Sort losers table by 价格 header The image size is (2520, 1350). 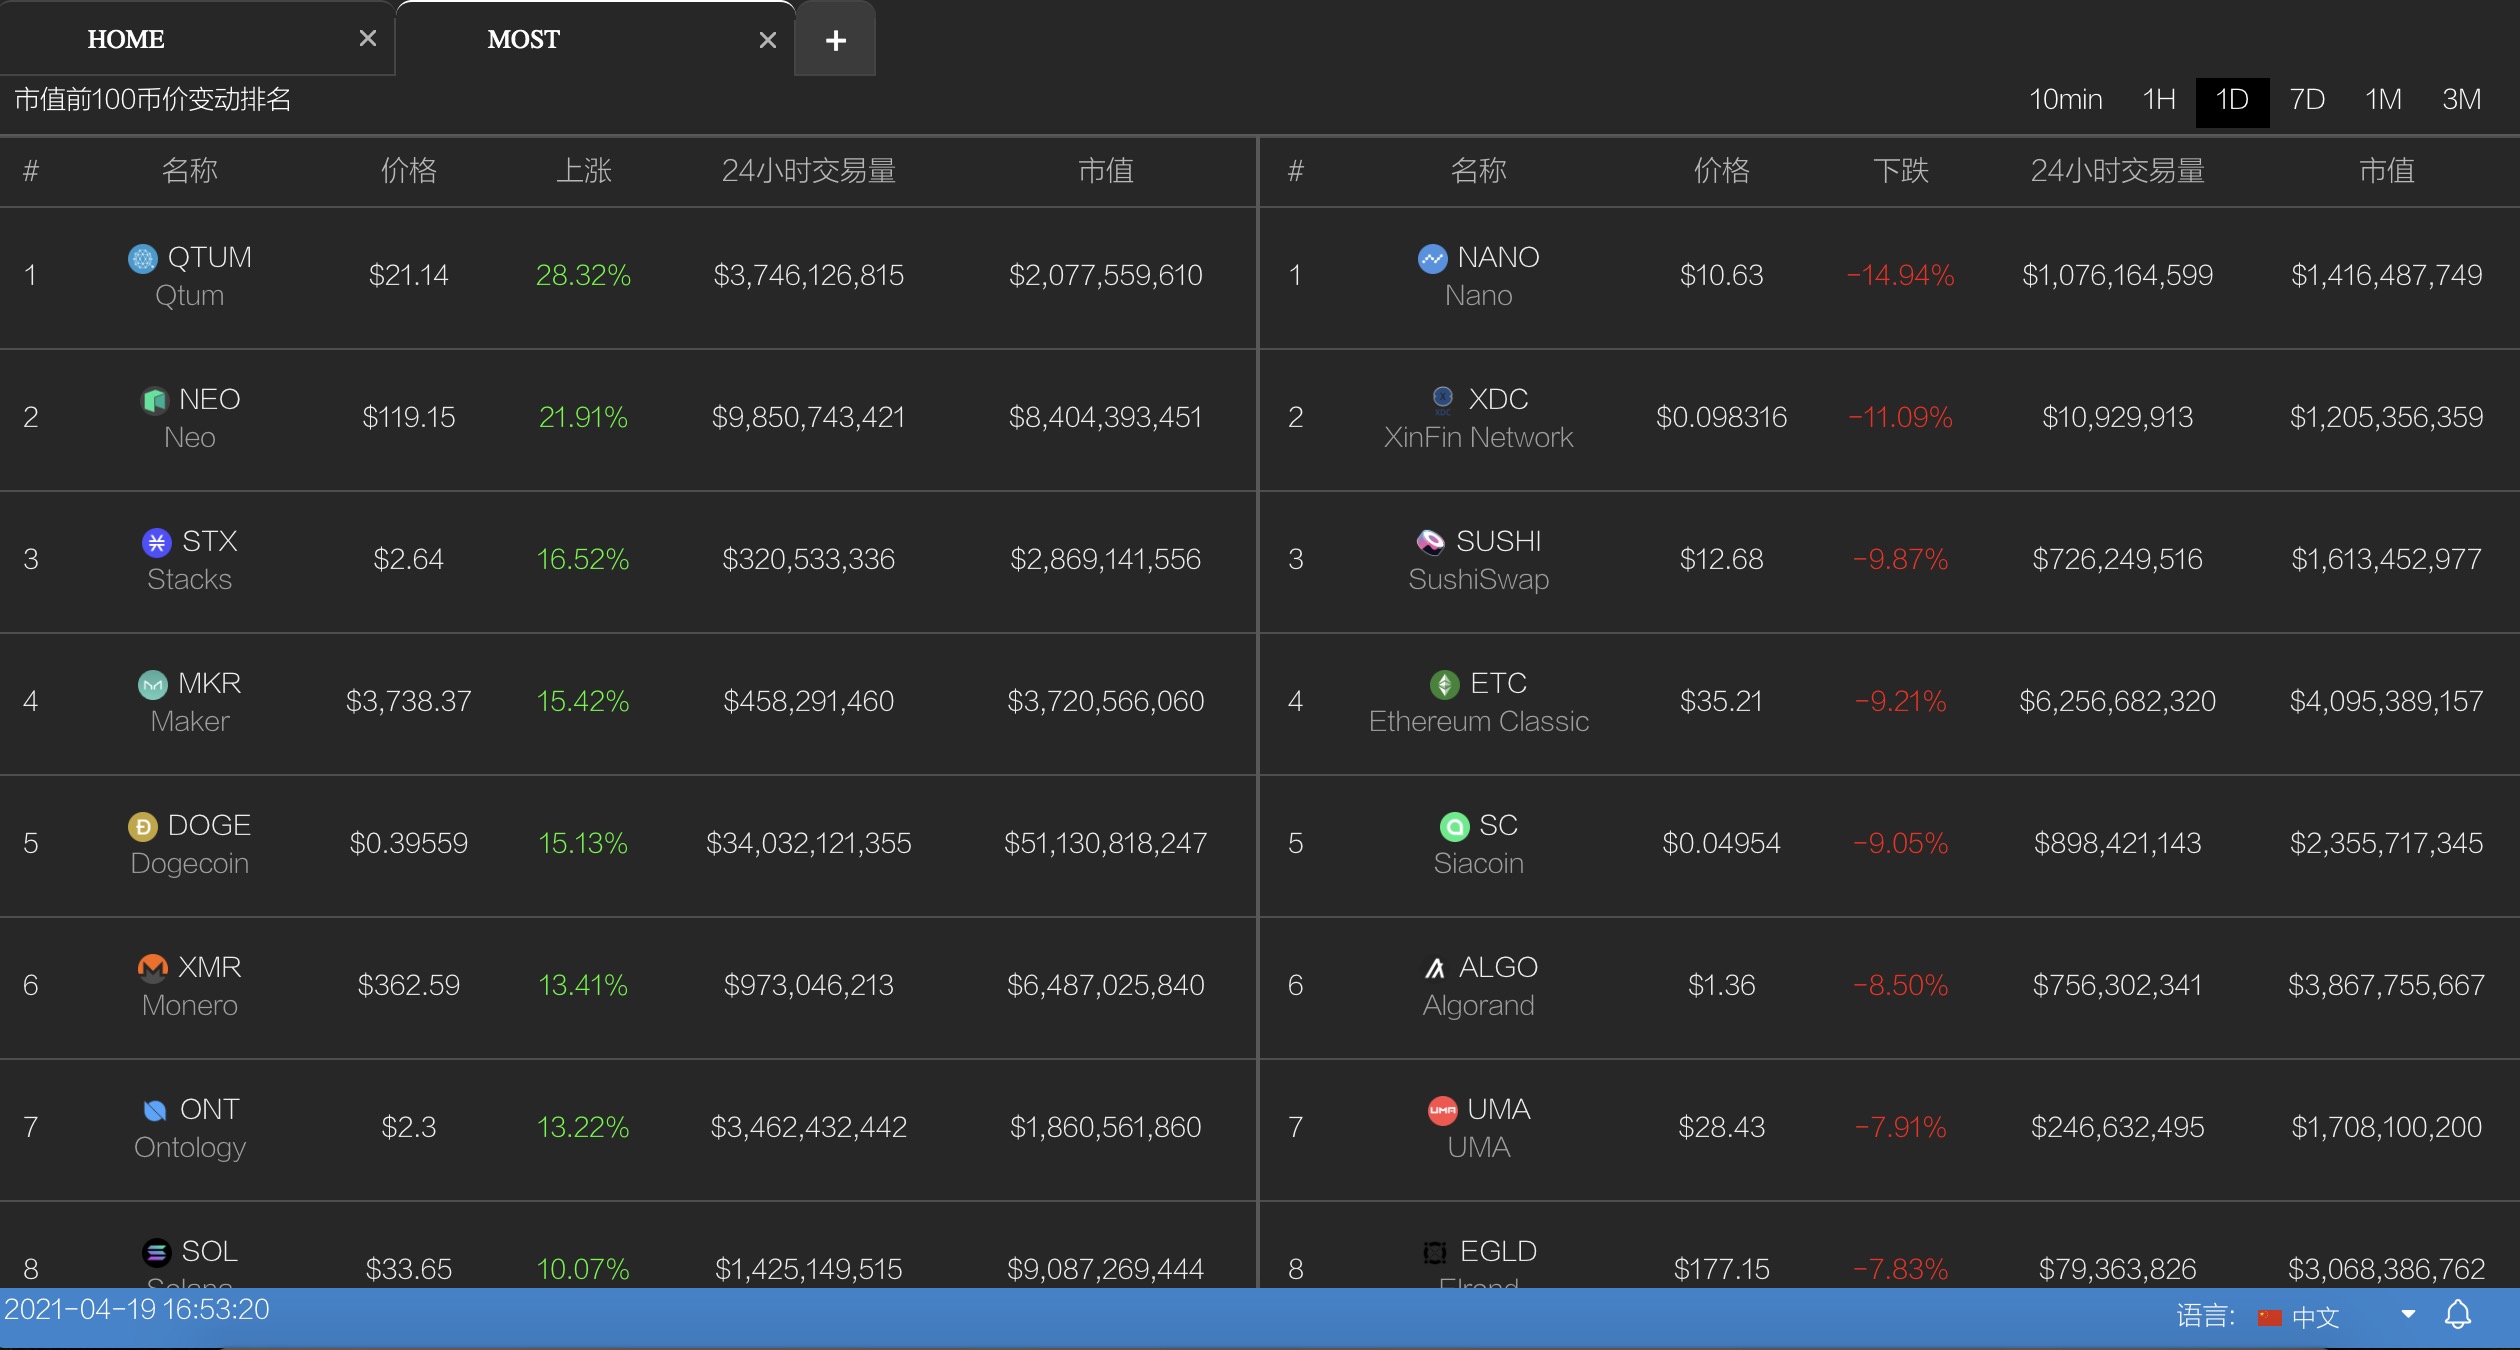(x=1721, y=171)
